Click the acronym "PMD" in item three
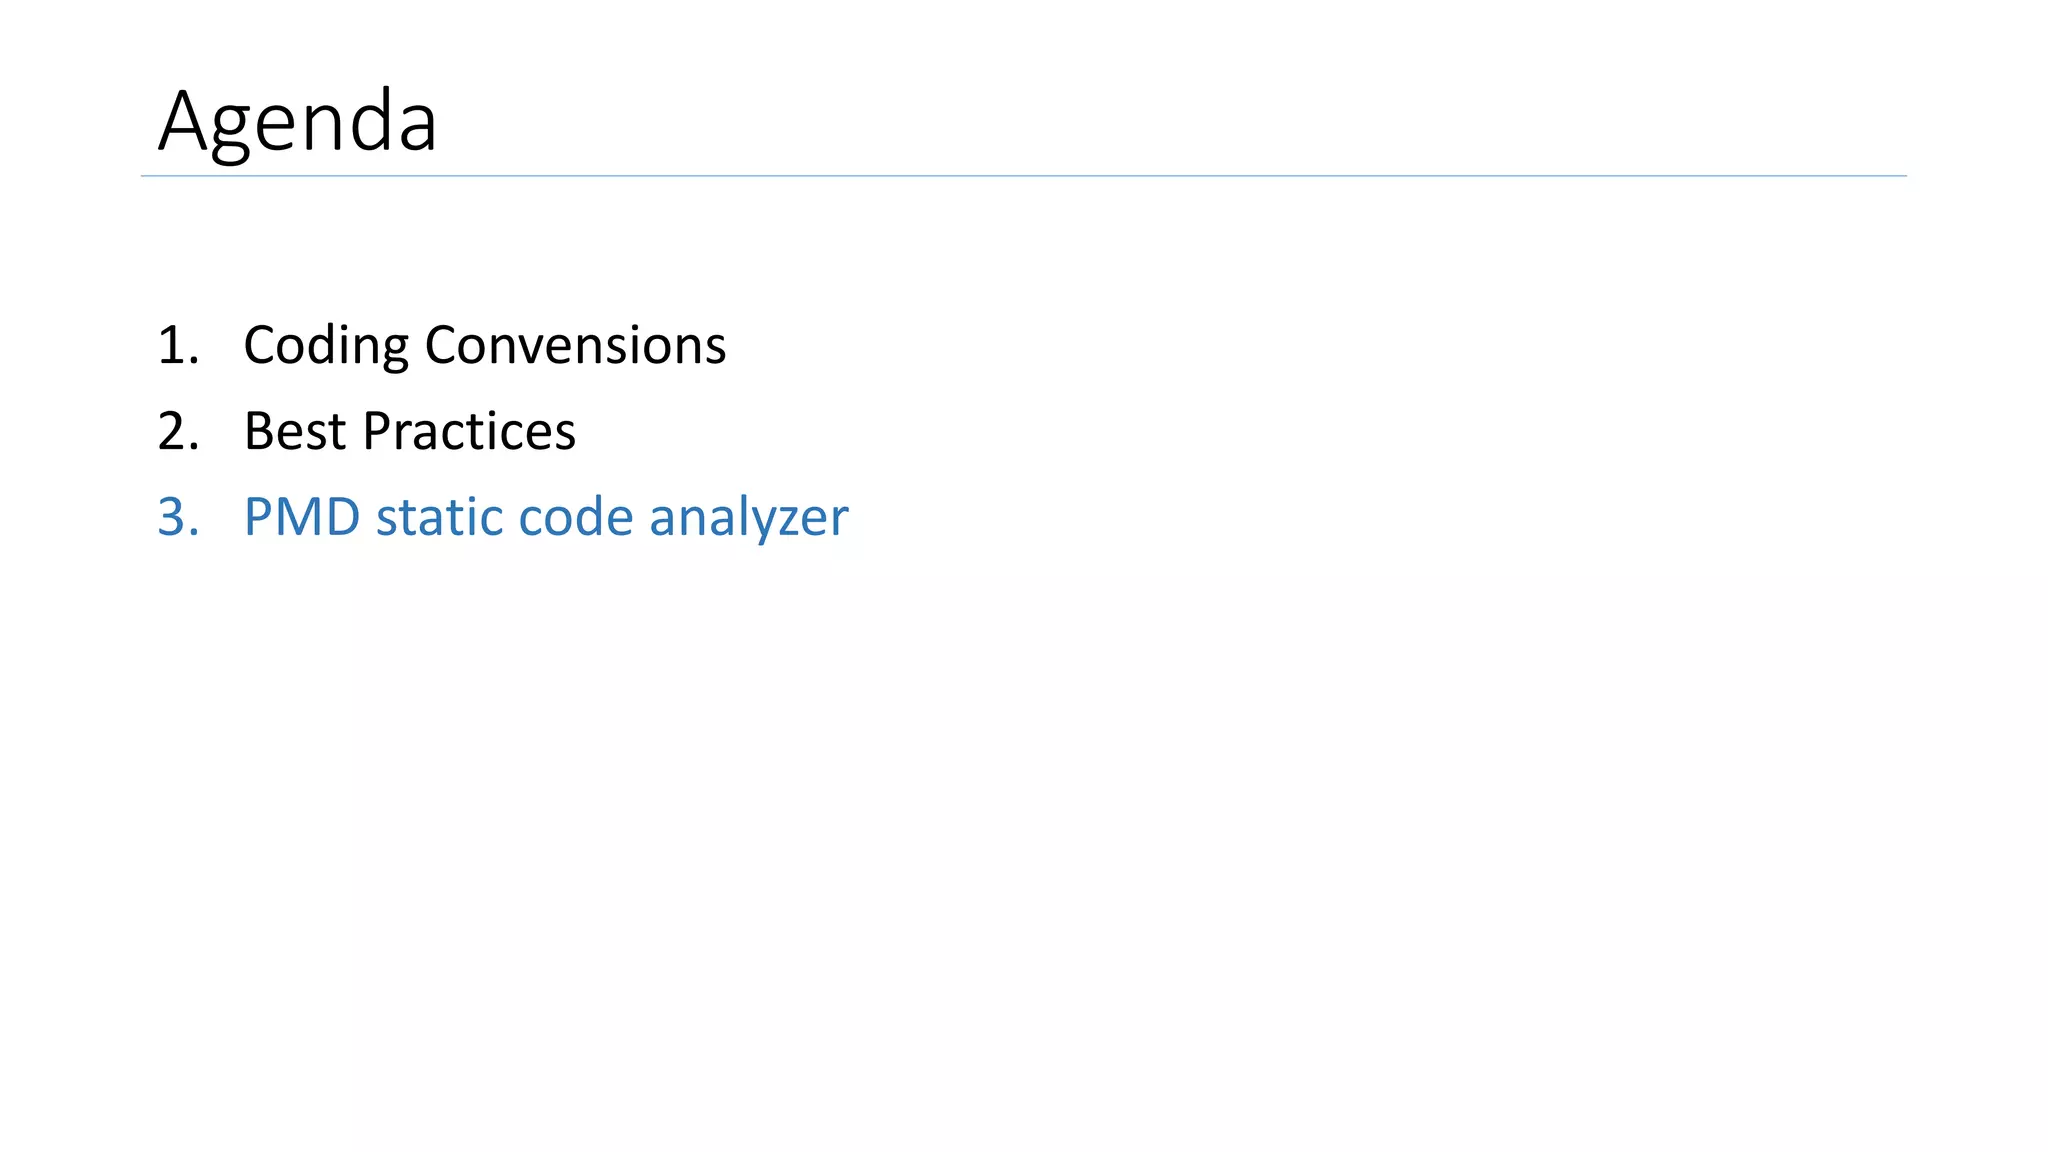Image resolution: width=2048 pixels, height=1152 pixels. [x=302, y=517]
